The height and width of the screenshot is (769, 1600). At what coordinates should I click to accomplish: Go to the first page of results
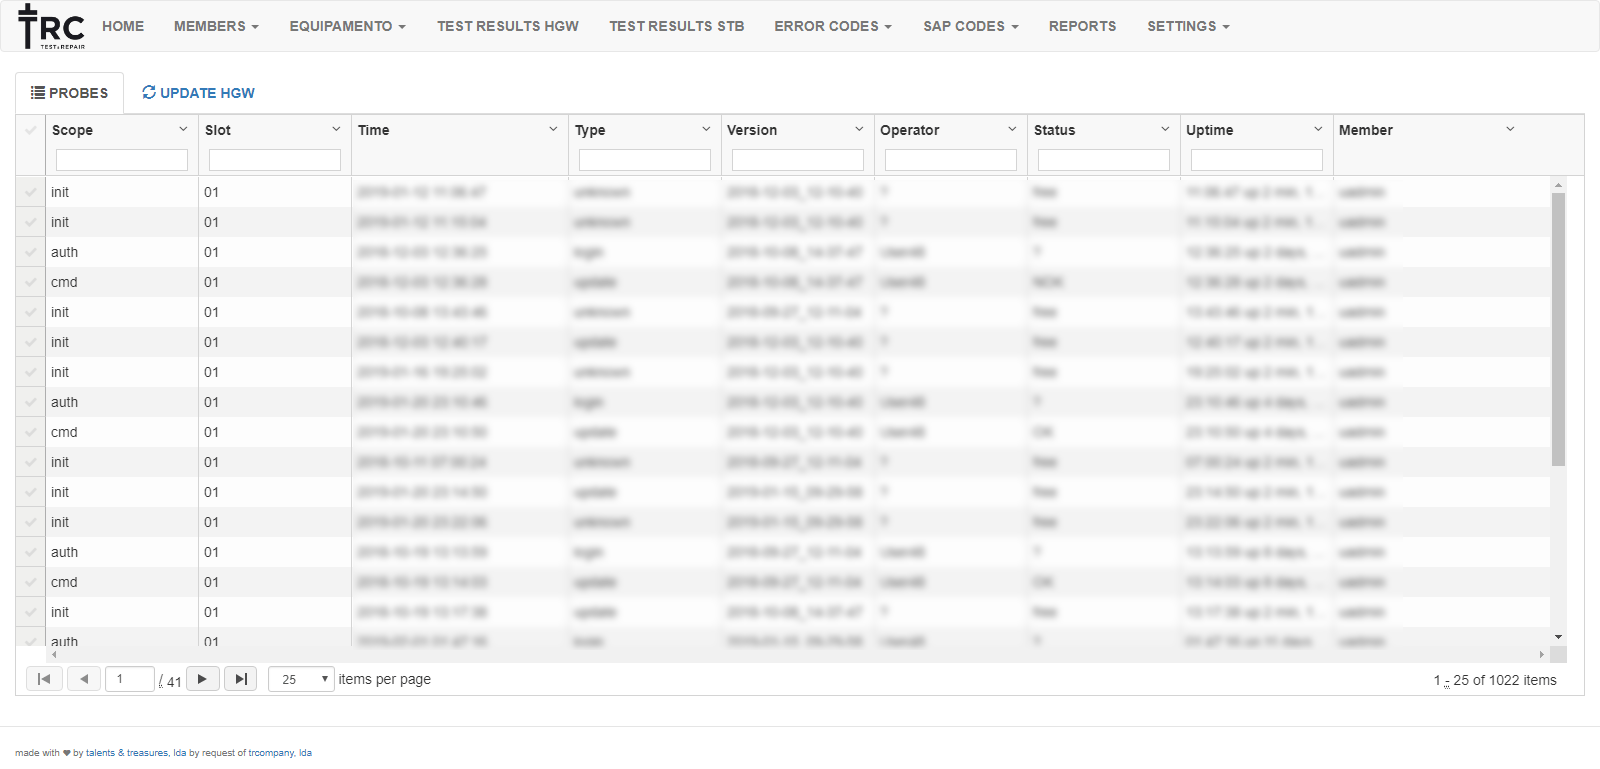[x=44, y=679]
